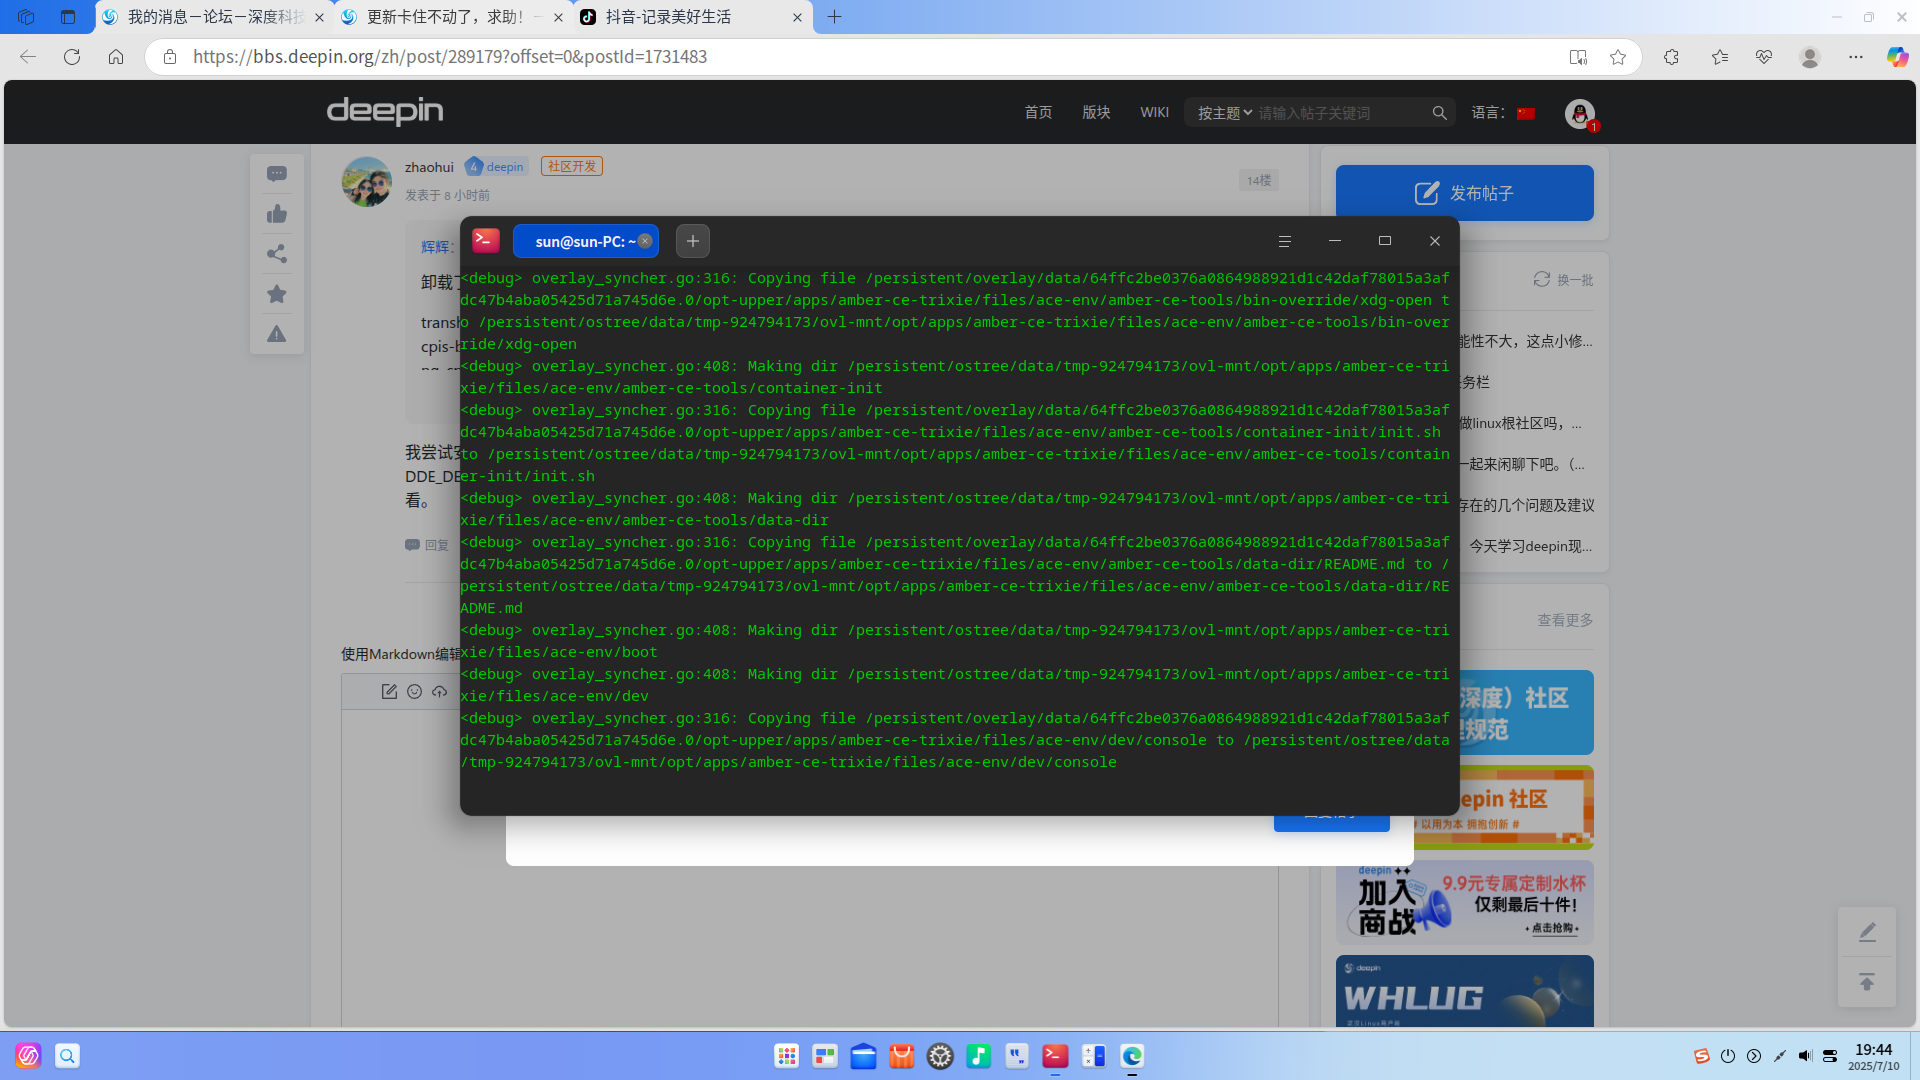The image size is (1920, 1080).
Task: Click the deepin logo
Action: [385, 111]
